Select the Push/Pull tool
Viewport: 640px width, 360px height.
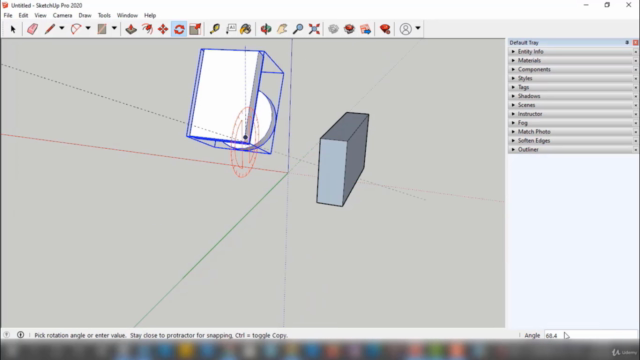[131, 29]
